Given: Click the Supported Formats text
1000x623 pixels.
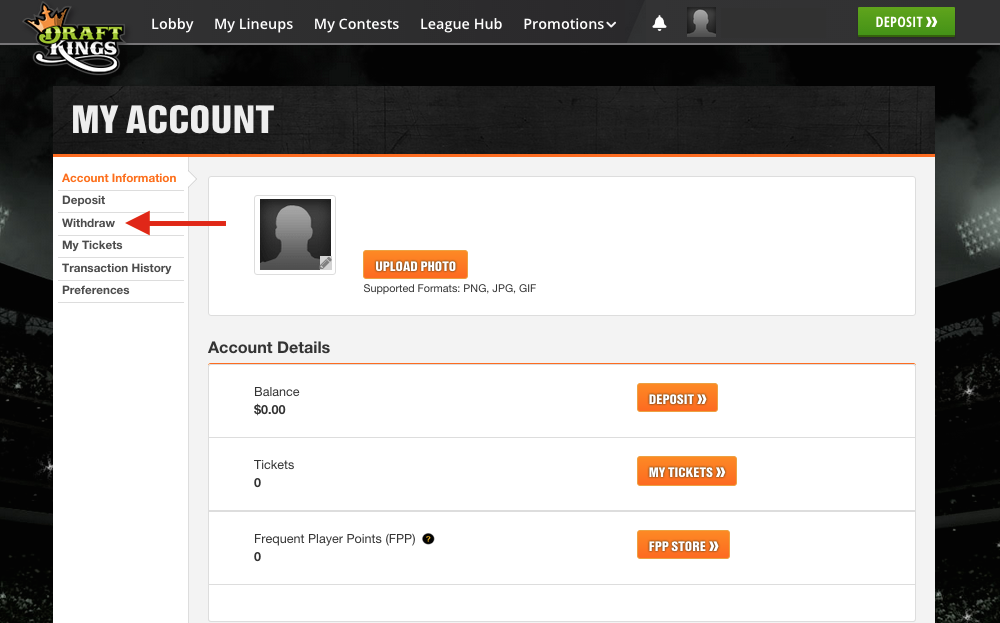Looking at the screenshot, I should click(450, 288).
